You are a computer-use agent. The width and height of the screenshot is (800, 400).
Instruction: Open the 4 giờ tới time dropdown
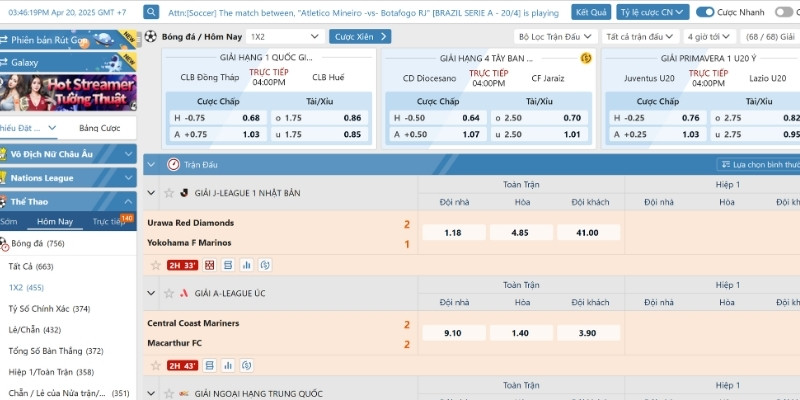pyautogui.click(x=709, y=37)
